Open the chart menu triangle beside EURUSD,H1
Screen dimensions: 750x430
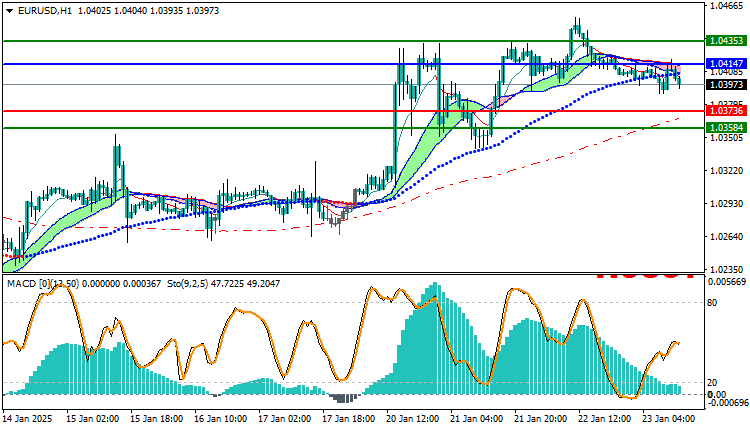tap(9, 11)
